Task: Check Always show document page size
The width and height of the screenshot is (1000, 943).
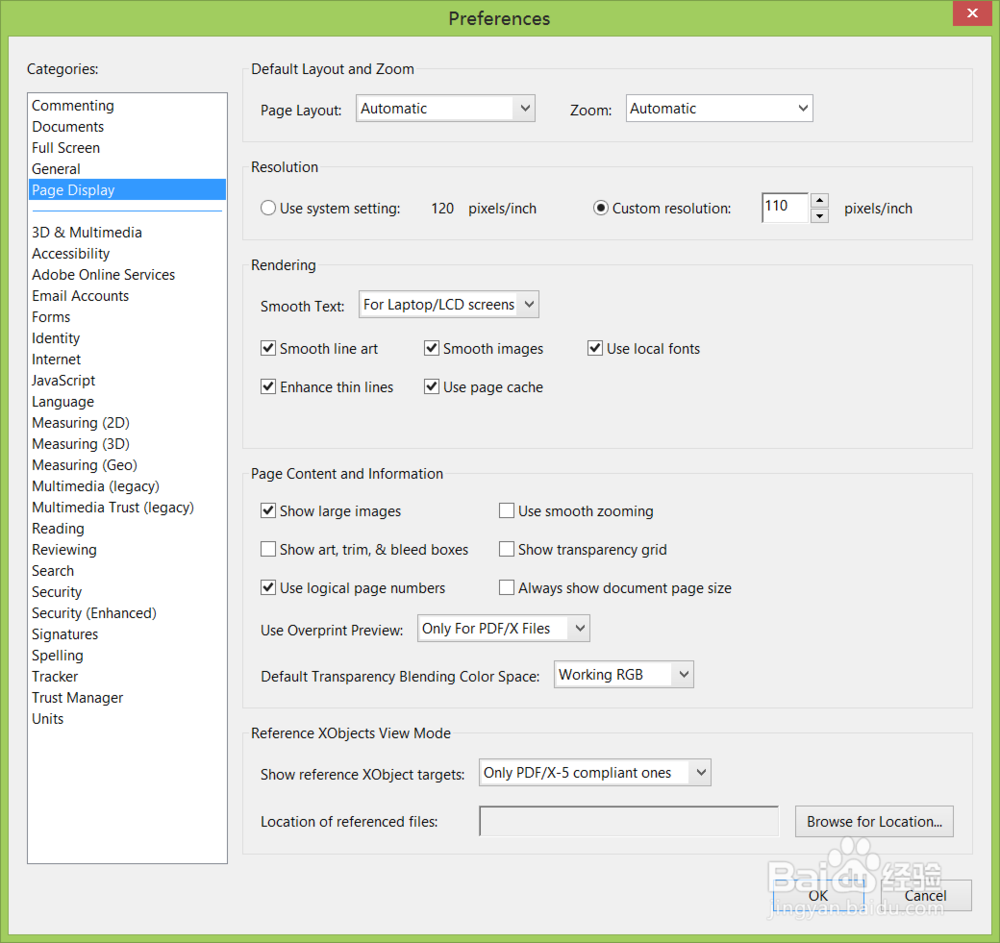Action: pyautogui.click(x=507, y=587)
